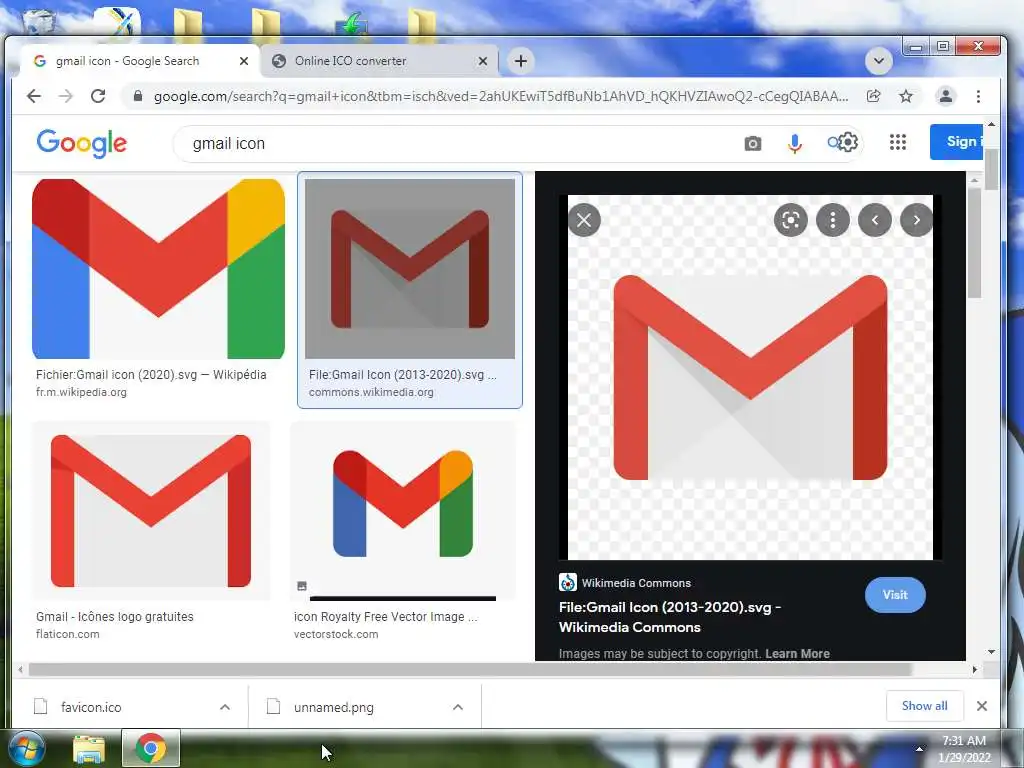Open File:Gmail Icon (2013-2020).svg title link
The height and width of the screenshot is (768, 1024).
tap(669, 617)
